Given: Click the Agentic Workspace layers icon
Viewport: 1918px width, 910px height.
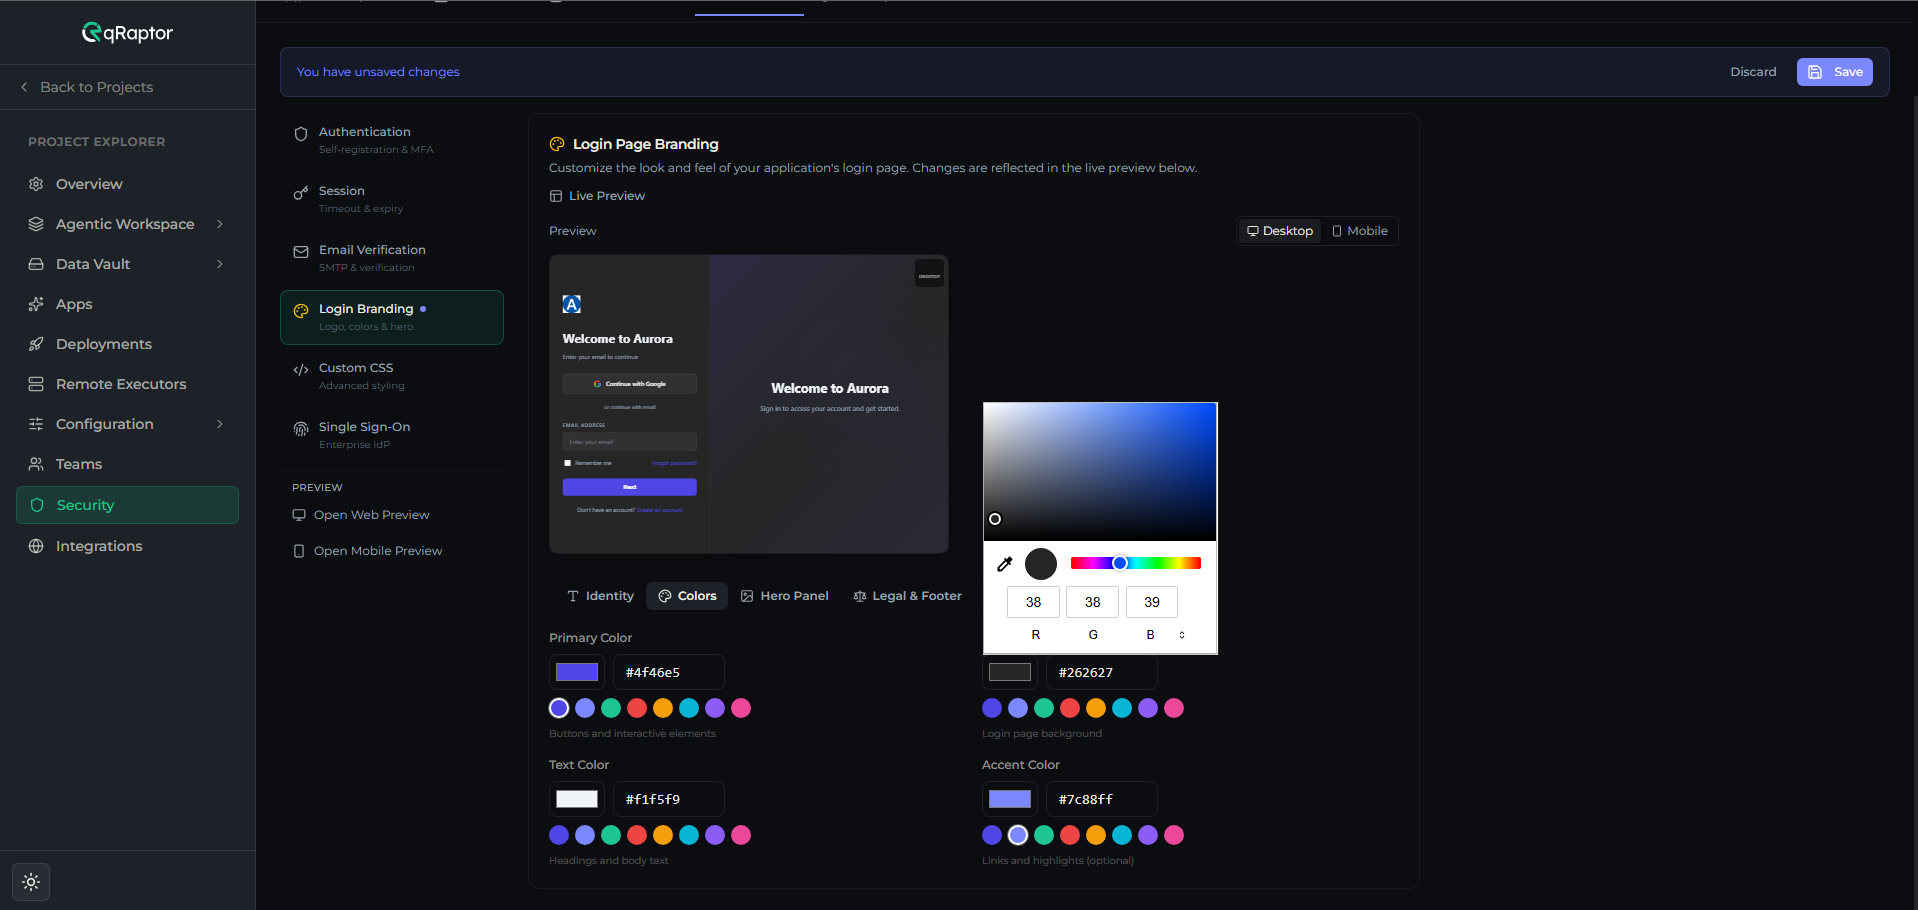Looking at the screenshot, I should [36, 224].
